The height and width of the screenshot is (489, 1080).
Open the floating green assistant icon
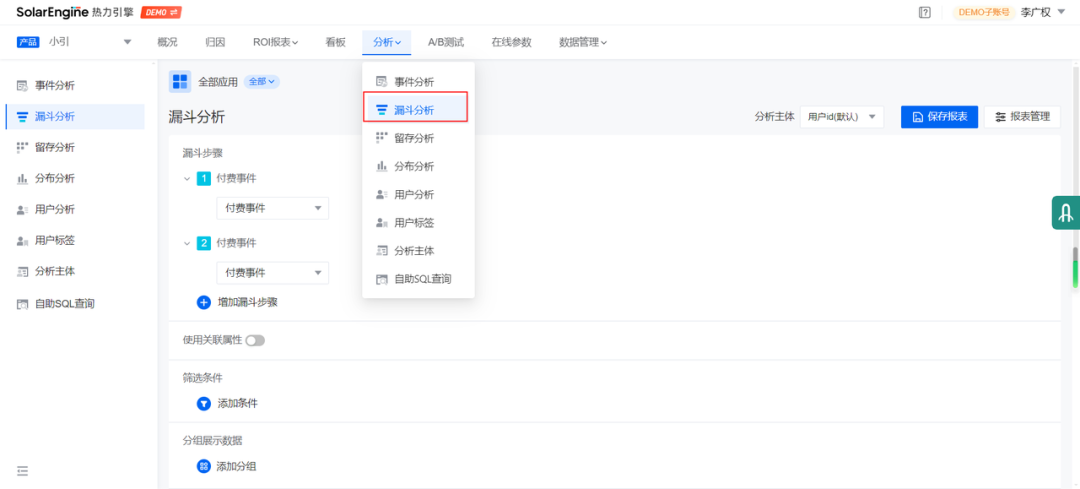[1066, 213]
